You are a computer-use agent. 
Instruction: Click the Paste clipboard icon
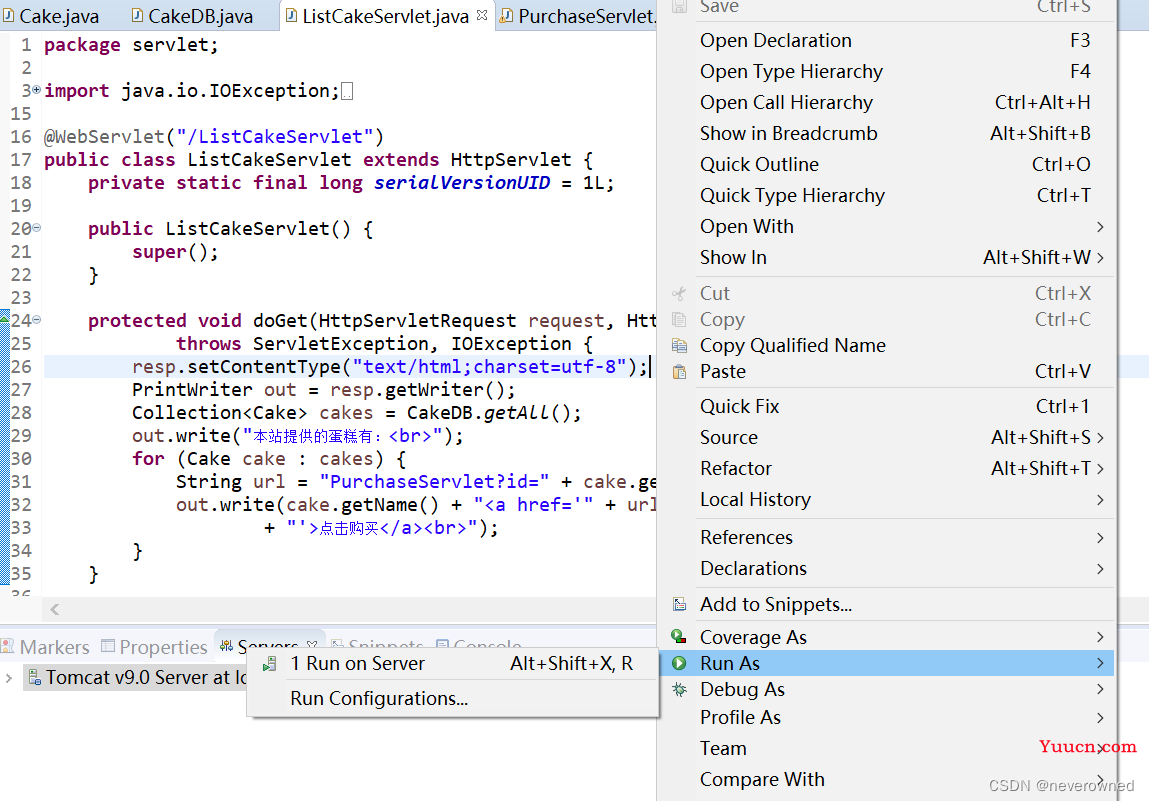tap(679, 371)
